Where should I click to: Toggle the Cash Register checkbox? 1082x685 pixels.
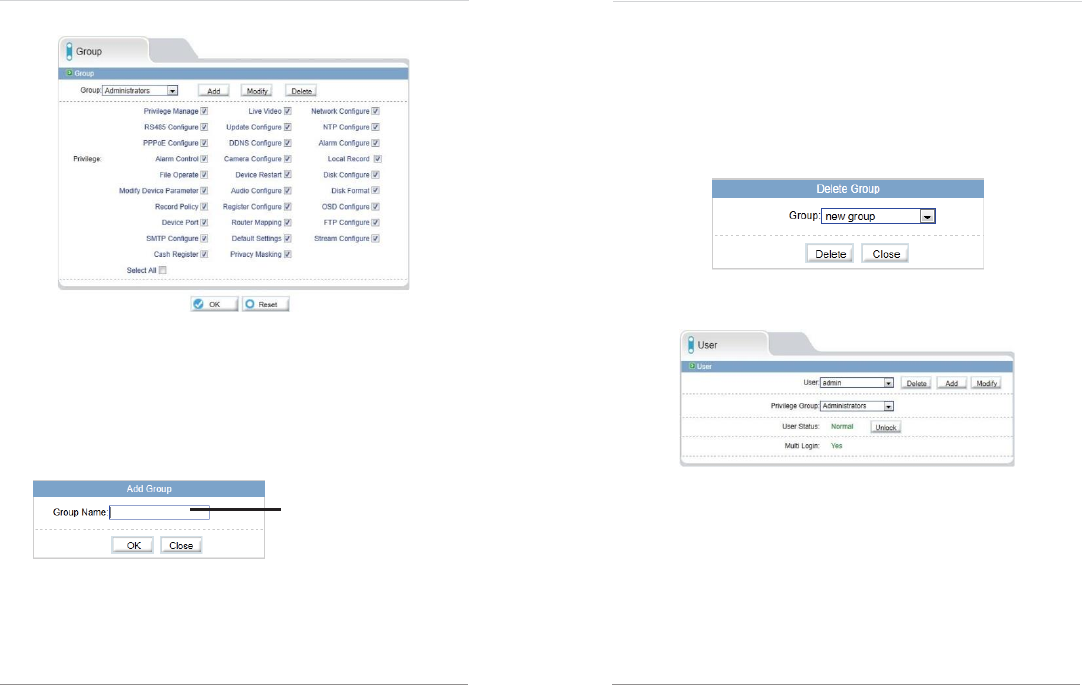pos(204,255)
